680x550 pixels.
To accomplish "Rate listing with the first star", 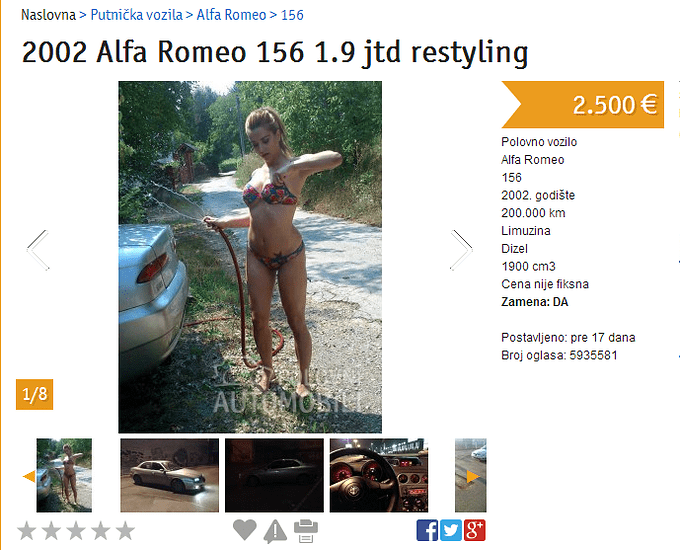I will (x=27, y=530).
